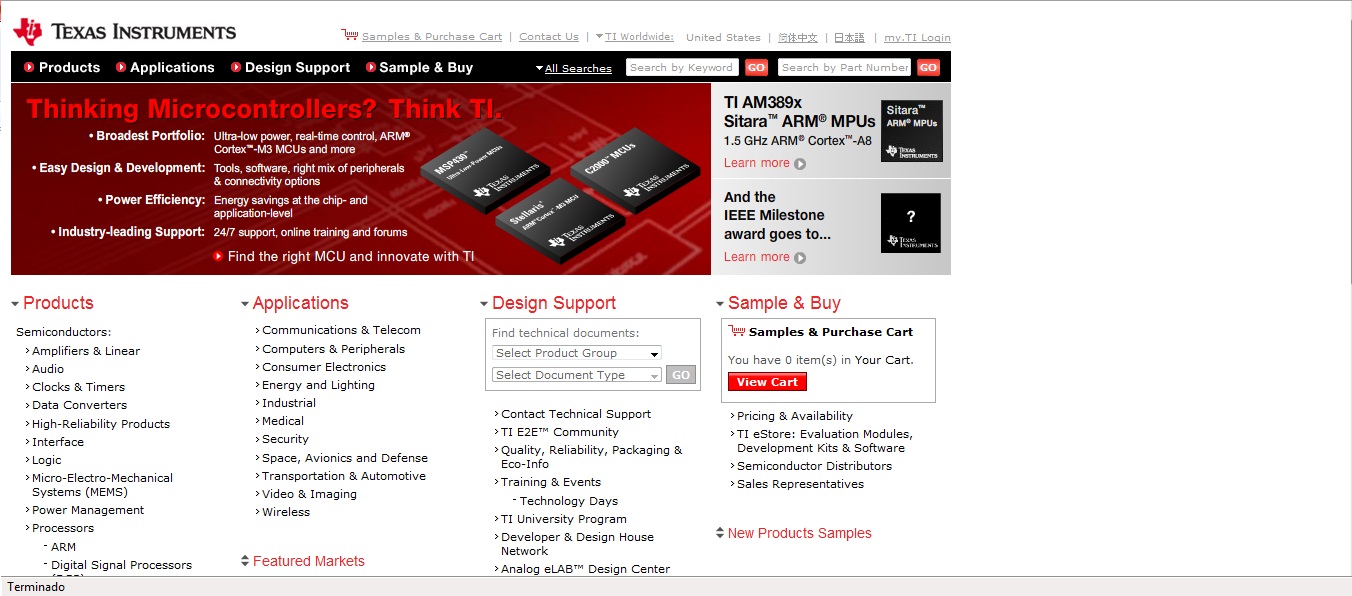Click the arrow icon after IEEE Milestone Learn more
Screen dimensions: 1352x596
(x=800, y=258)
